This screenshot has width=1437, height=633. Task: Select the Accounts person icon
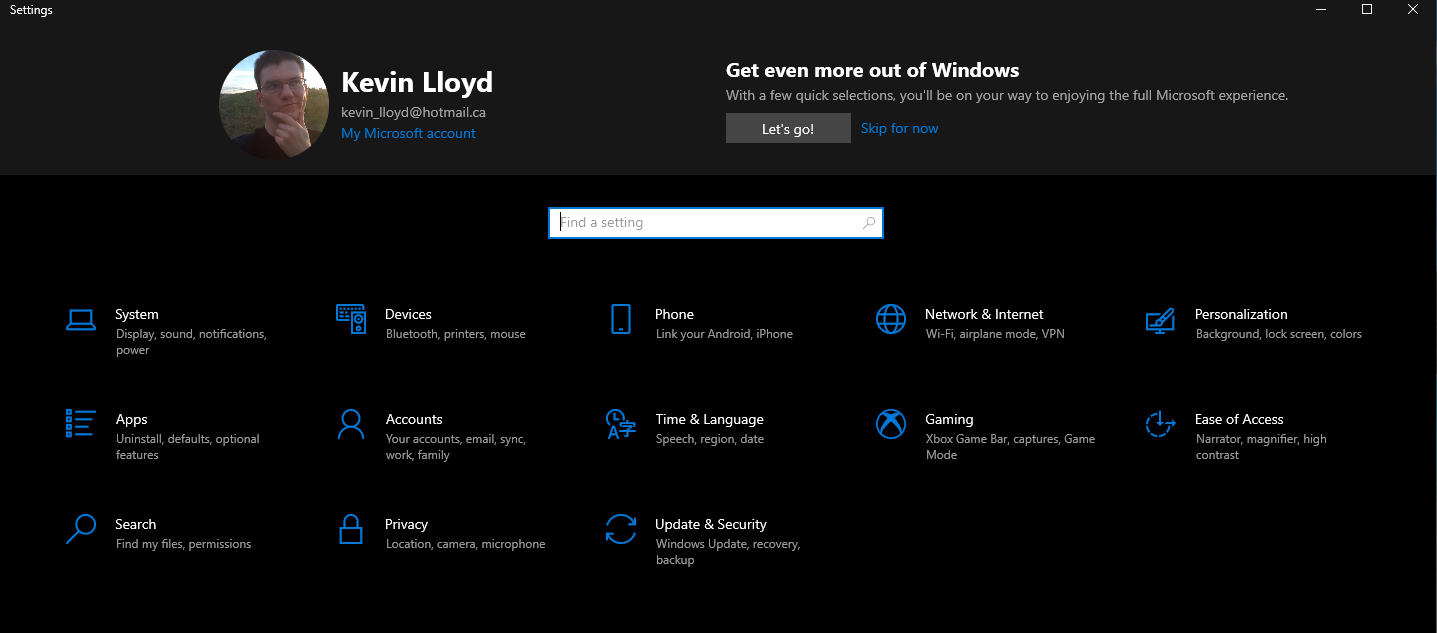tap(351, 424)
